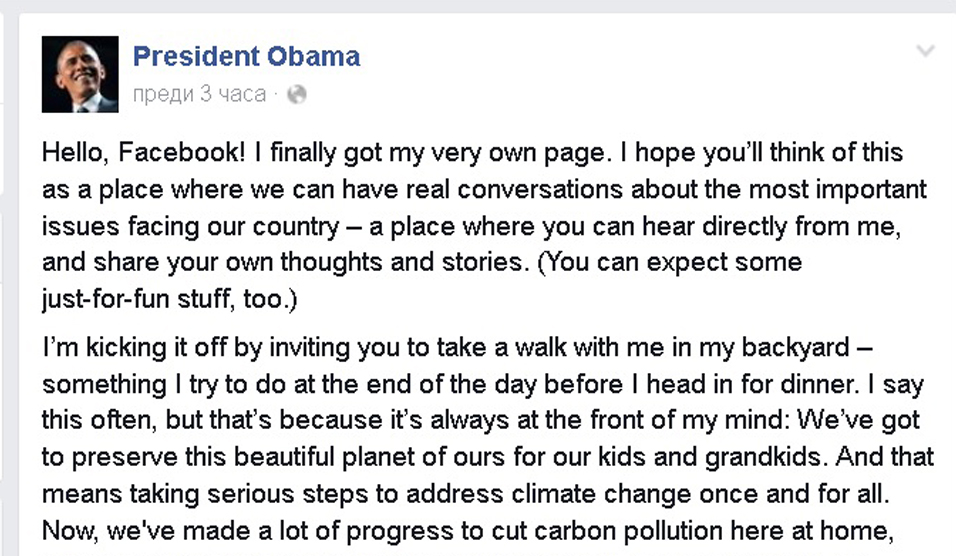Screen dimensions: 956x556
Task: Click the phrase "issues facing our country"
Action: click(191, 225)
